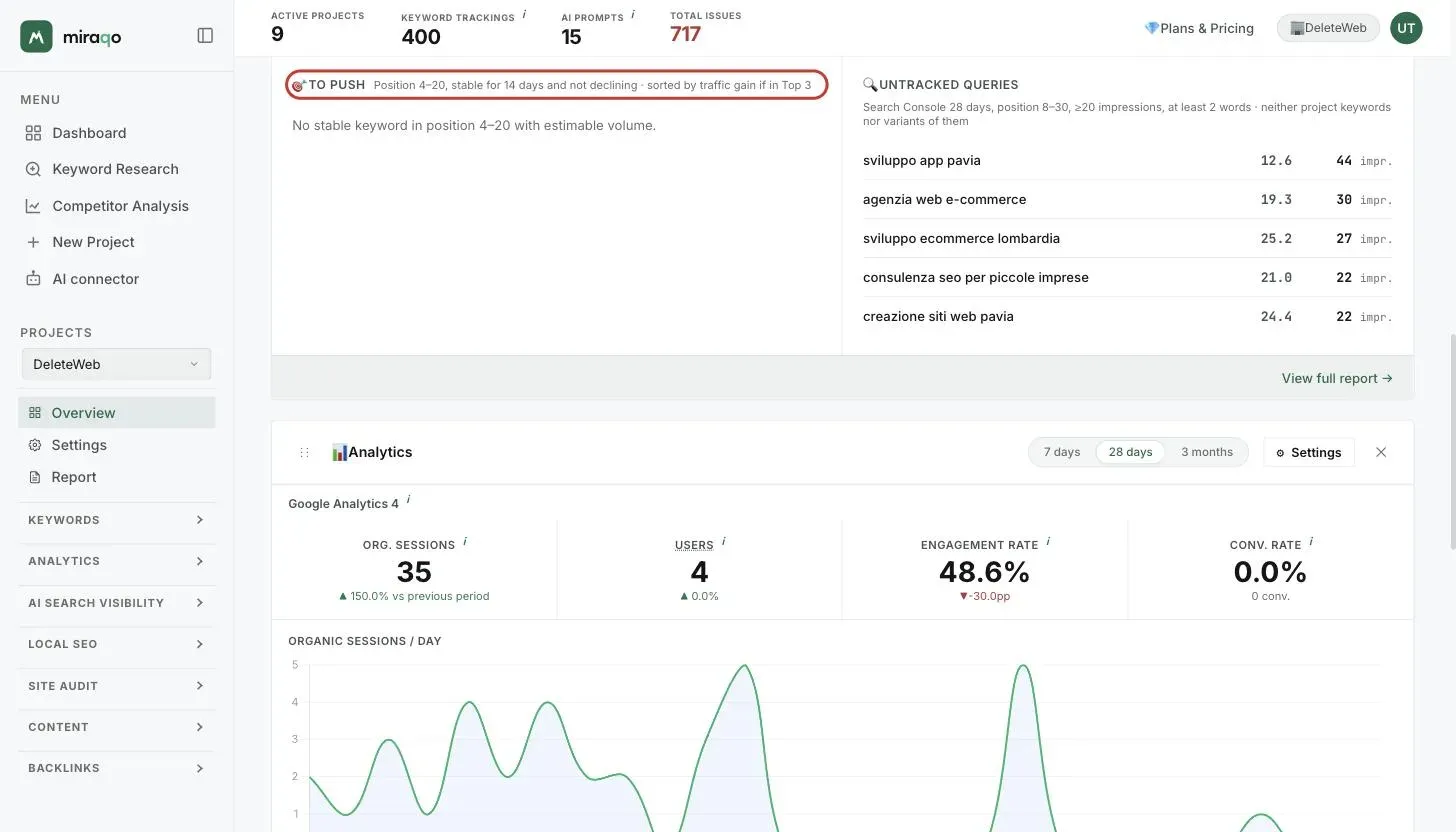This screenshot has width=1456, height=832.
Task: Click the Active Projects value 9
Action: click(x=277, y=34)
